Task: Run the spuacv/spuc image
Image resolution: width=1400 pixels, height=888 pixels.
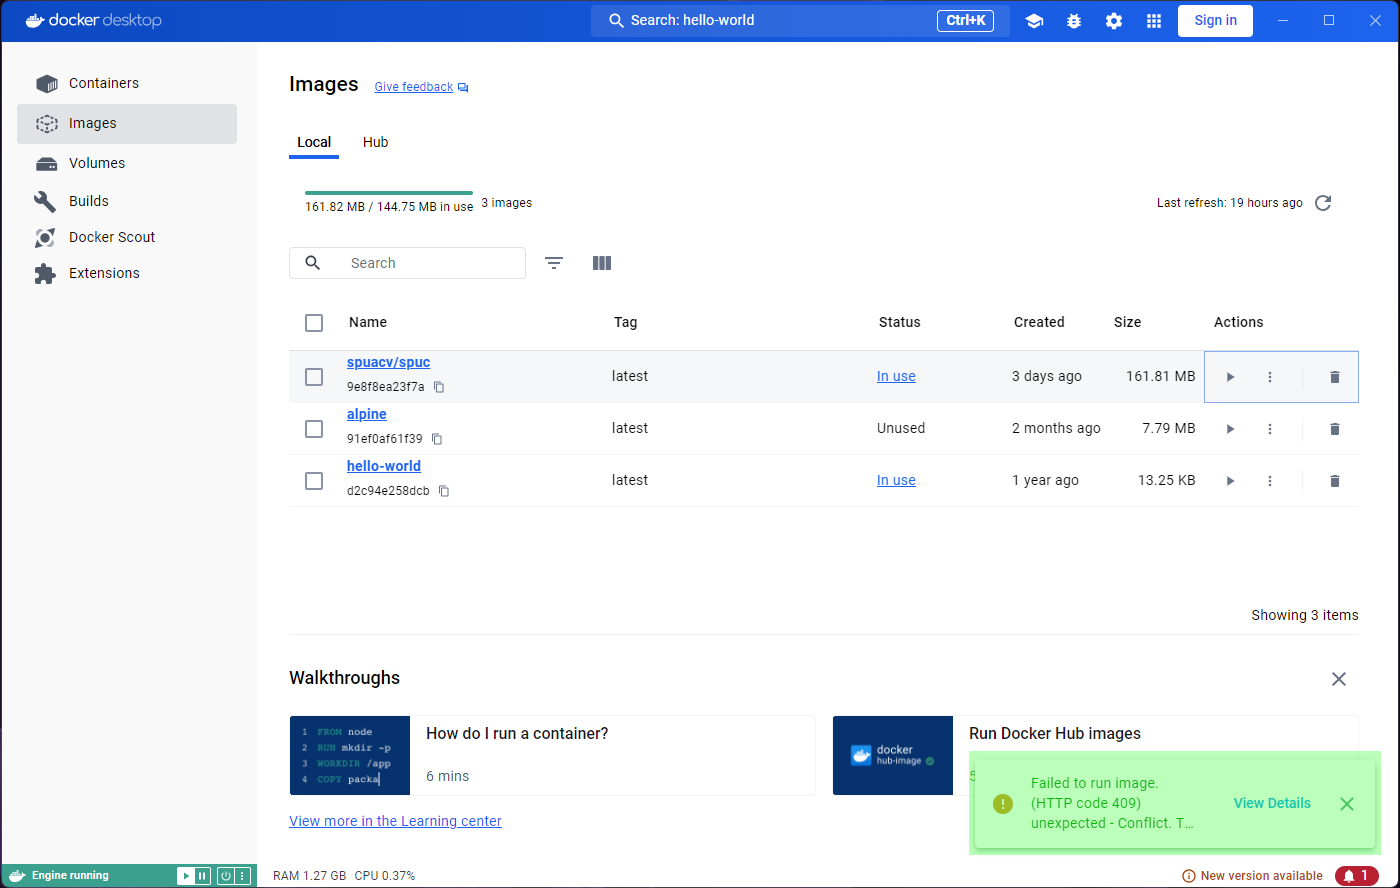Action: pos(1230,377)
